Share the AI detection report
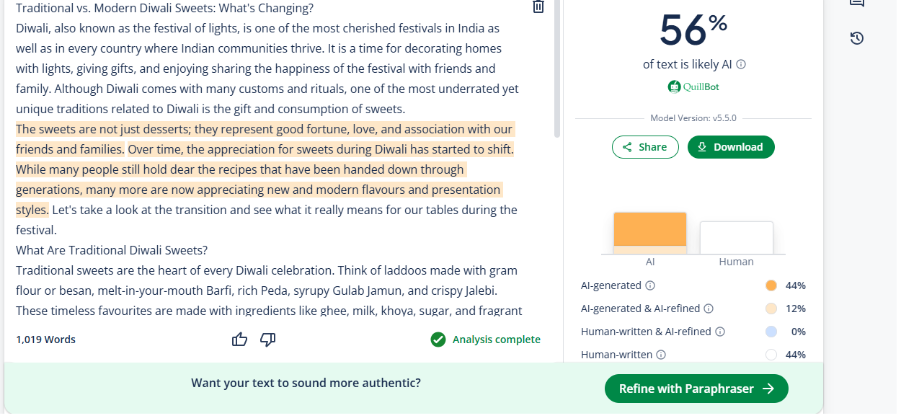 [645, 147]
